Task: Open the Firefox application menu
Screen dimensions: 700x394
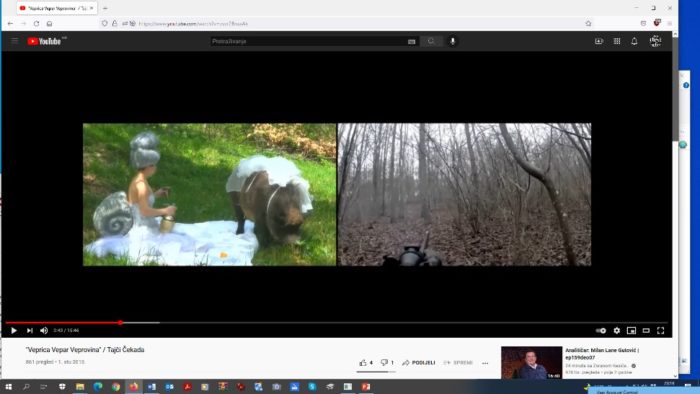Action: coord(669,24)
